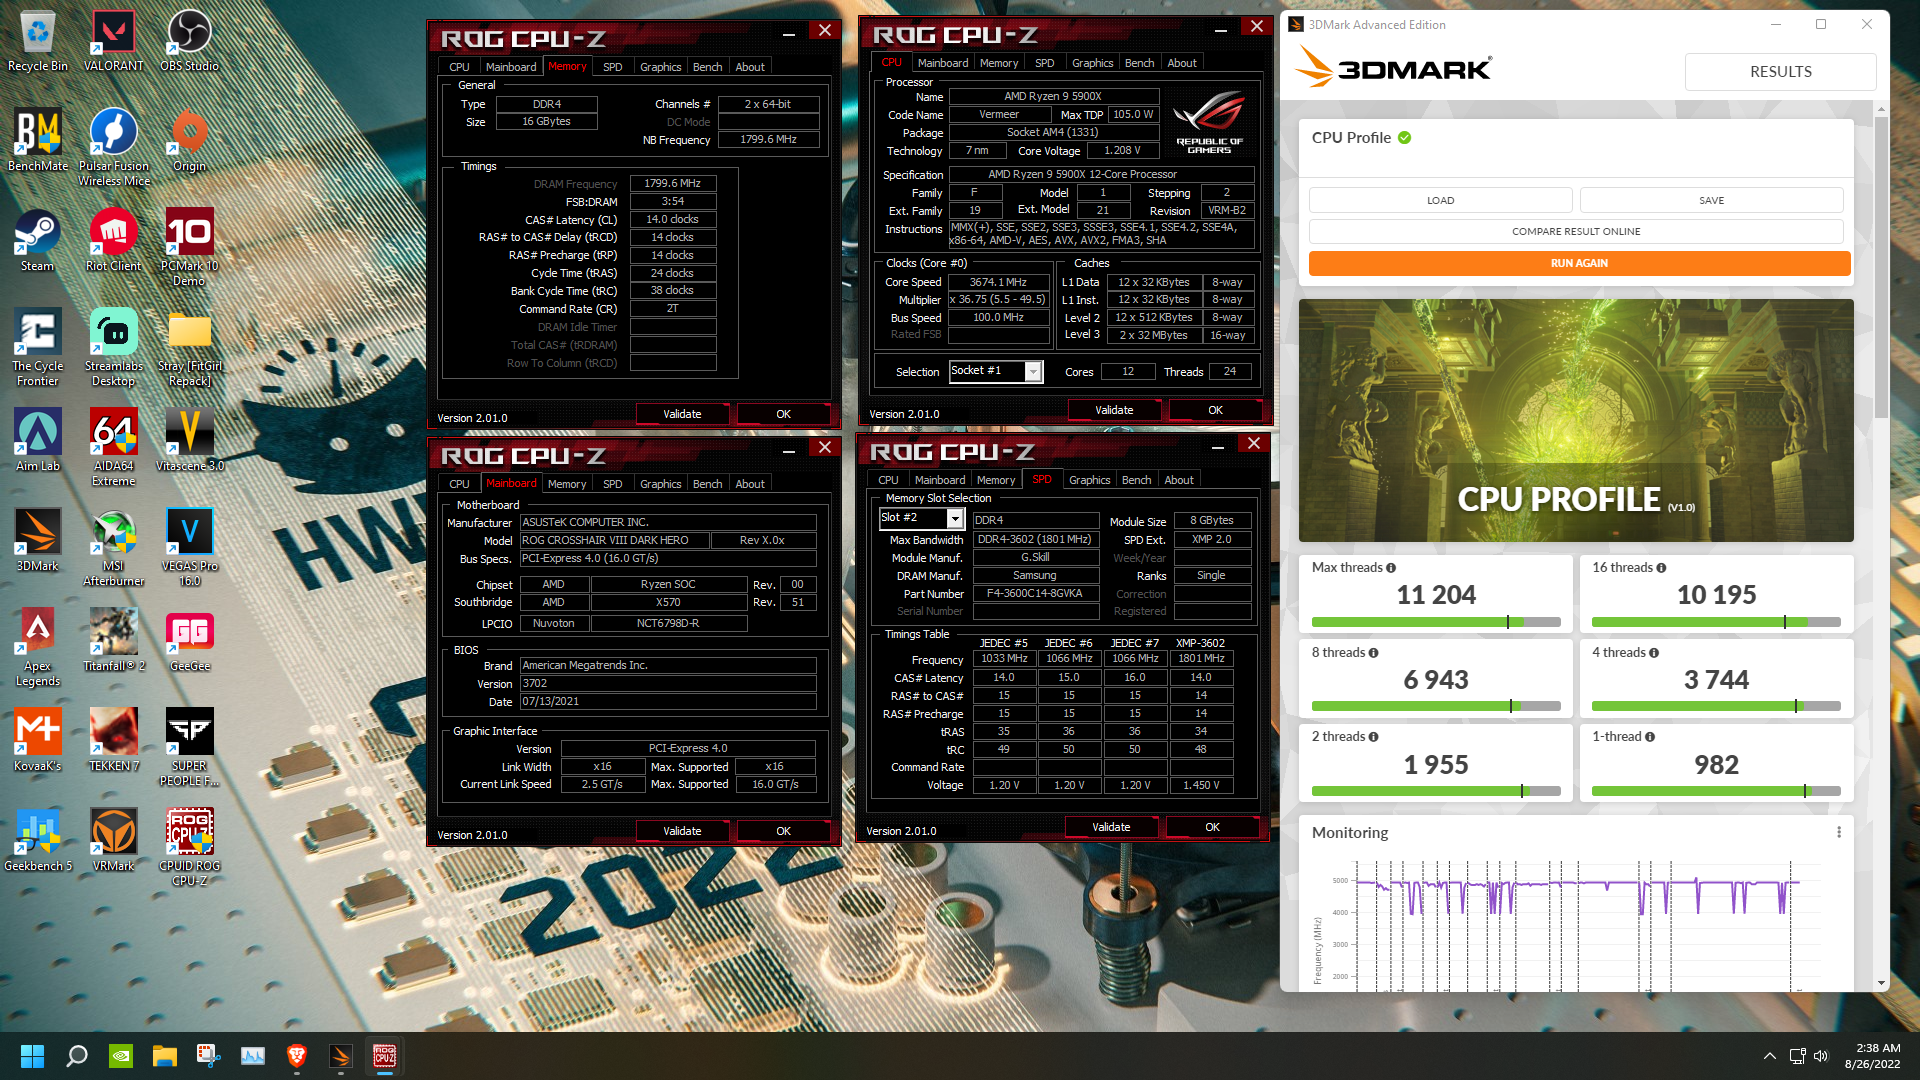
Task: Click the 16 threads score bar
Action: [1716, 622]
